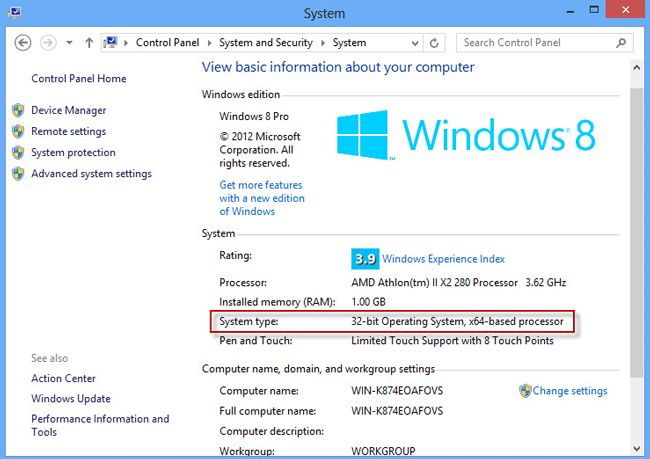Expand the chevron after System and Security breadcrumb
The width and height of the screenshot is (650, 459).
tap(323, 43)
